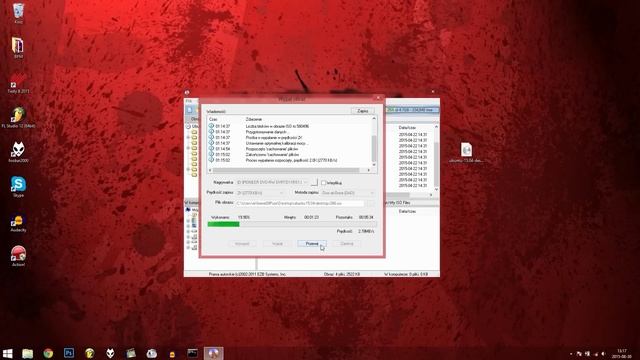Click the Czas column header in log

click(213, 119)
